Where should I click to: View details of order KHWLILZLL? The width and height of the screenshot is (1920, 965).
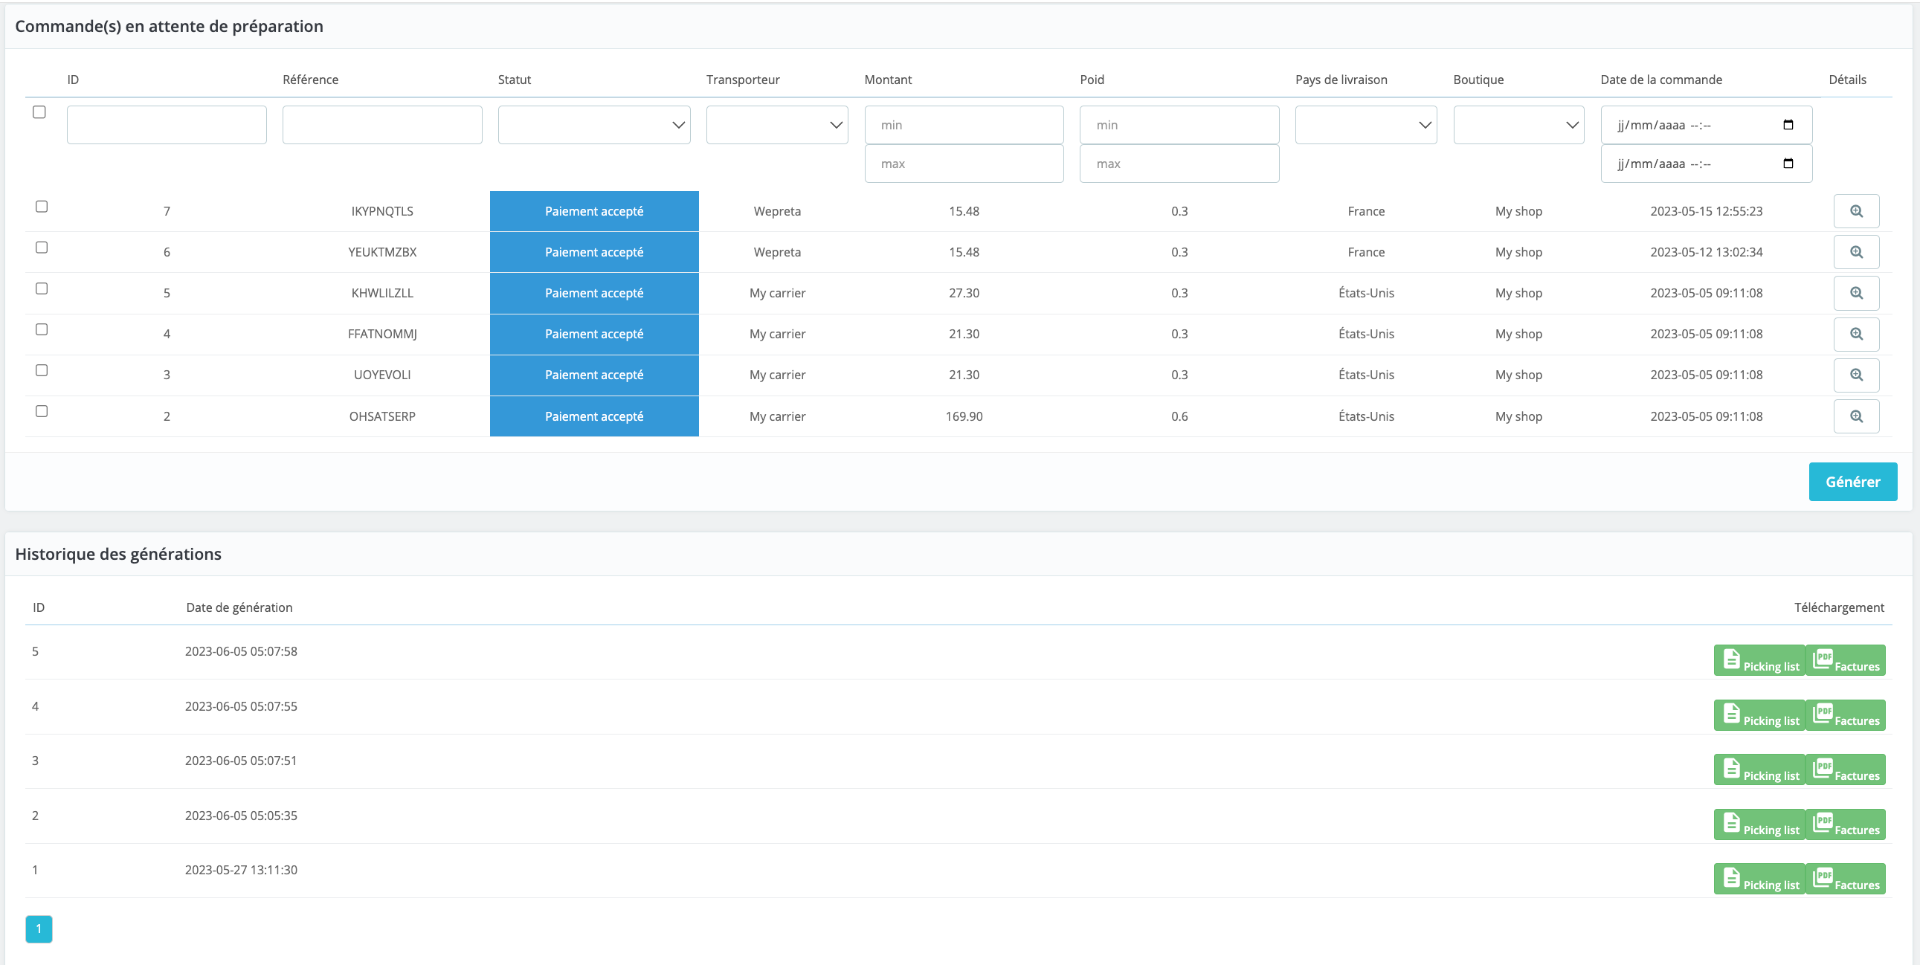coord(1856,293)
